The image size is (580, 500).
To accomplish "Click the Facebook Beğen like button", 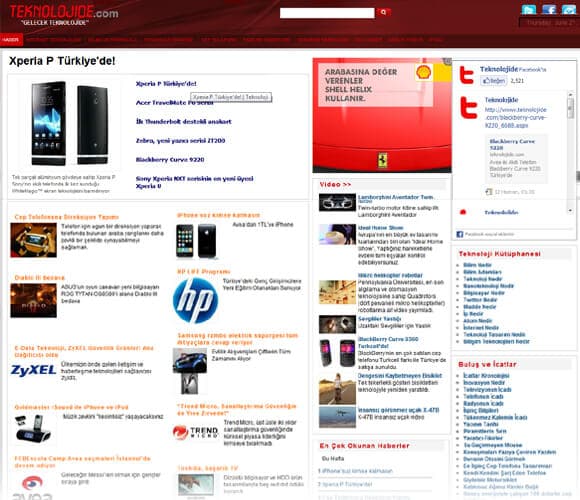I will (493, 81).
